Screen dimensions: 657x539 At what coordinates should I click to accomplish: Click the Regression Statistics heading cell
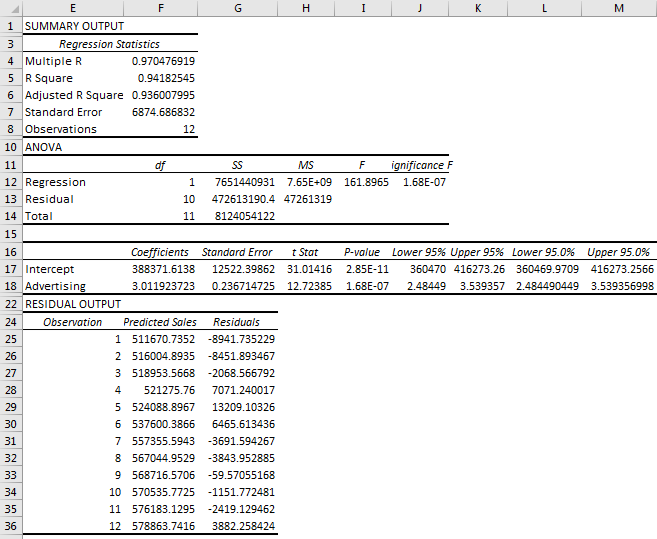[x=109, y=44]
